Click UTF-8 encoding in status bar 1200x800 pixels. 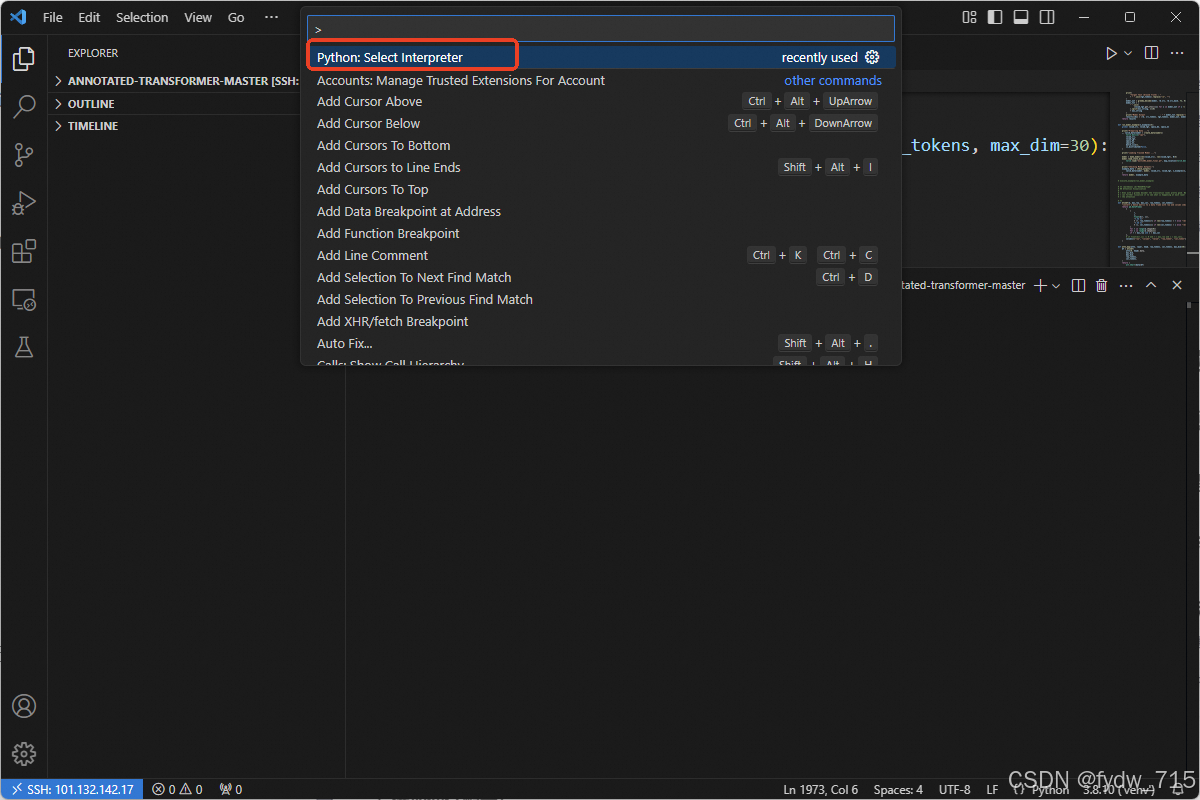pos(954,789)
